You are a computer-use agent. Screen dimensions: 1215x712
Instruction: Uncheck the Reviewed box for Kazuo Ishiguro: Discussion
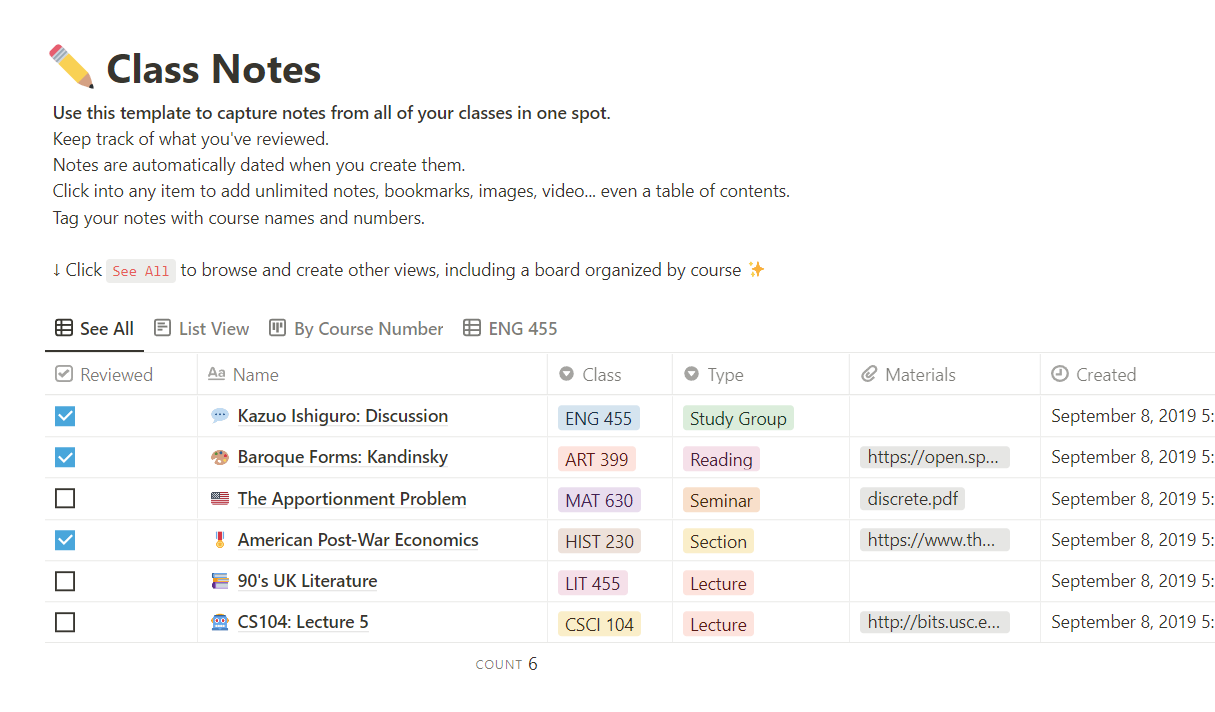[64, 415]
